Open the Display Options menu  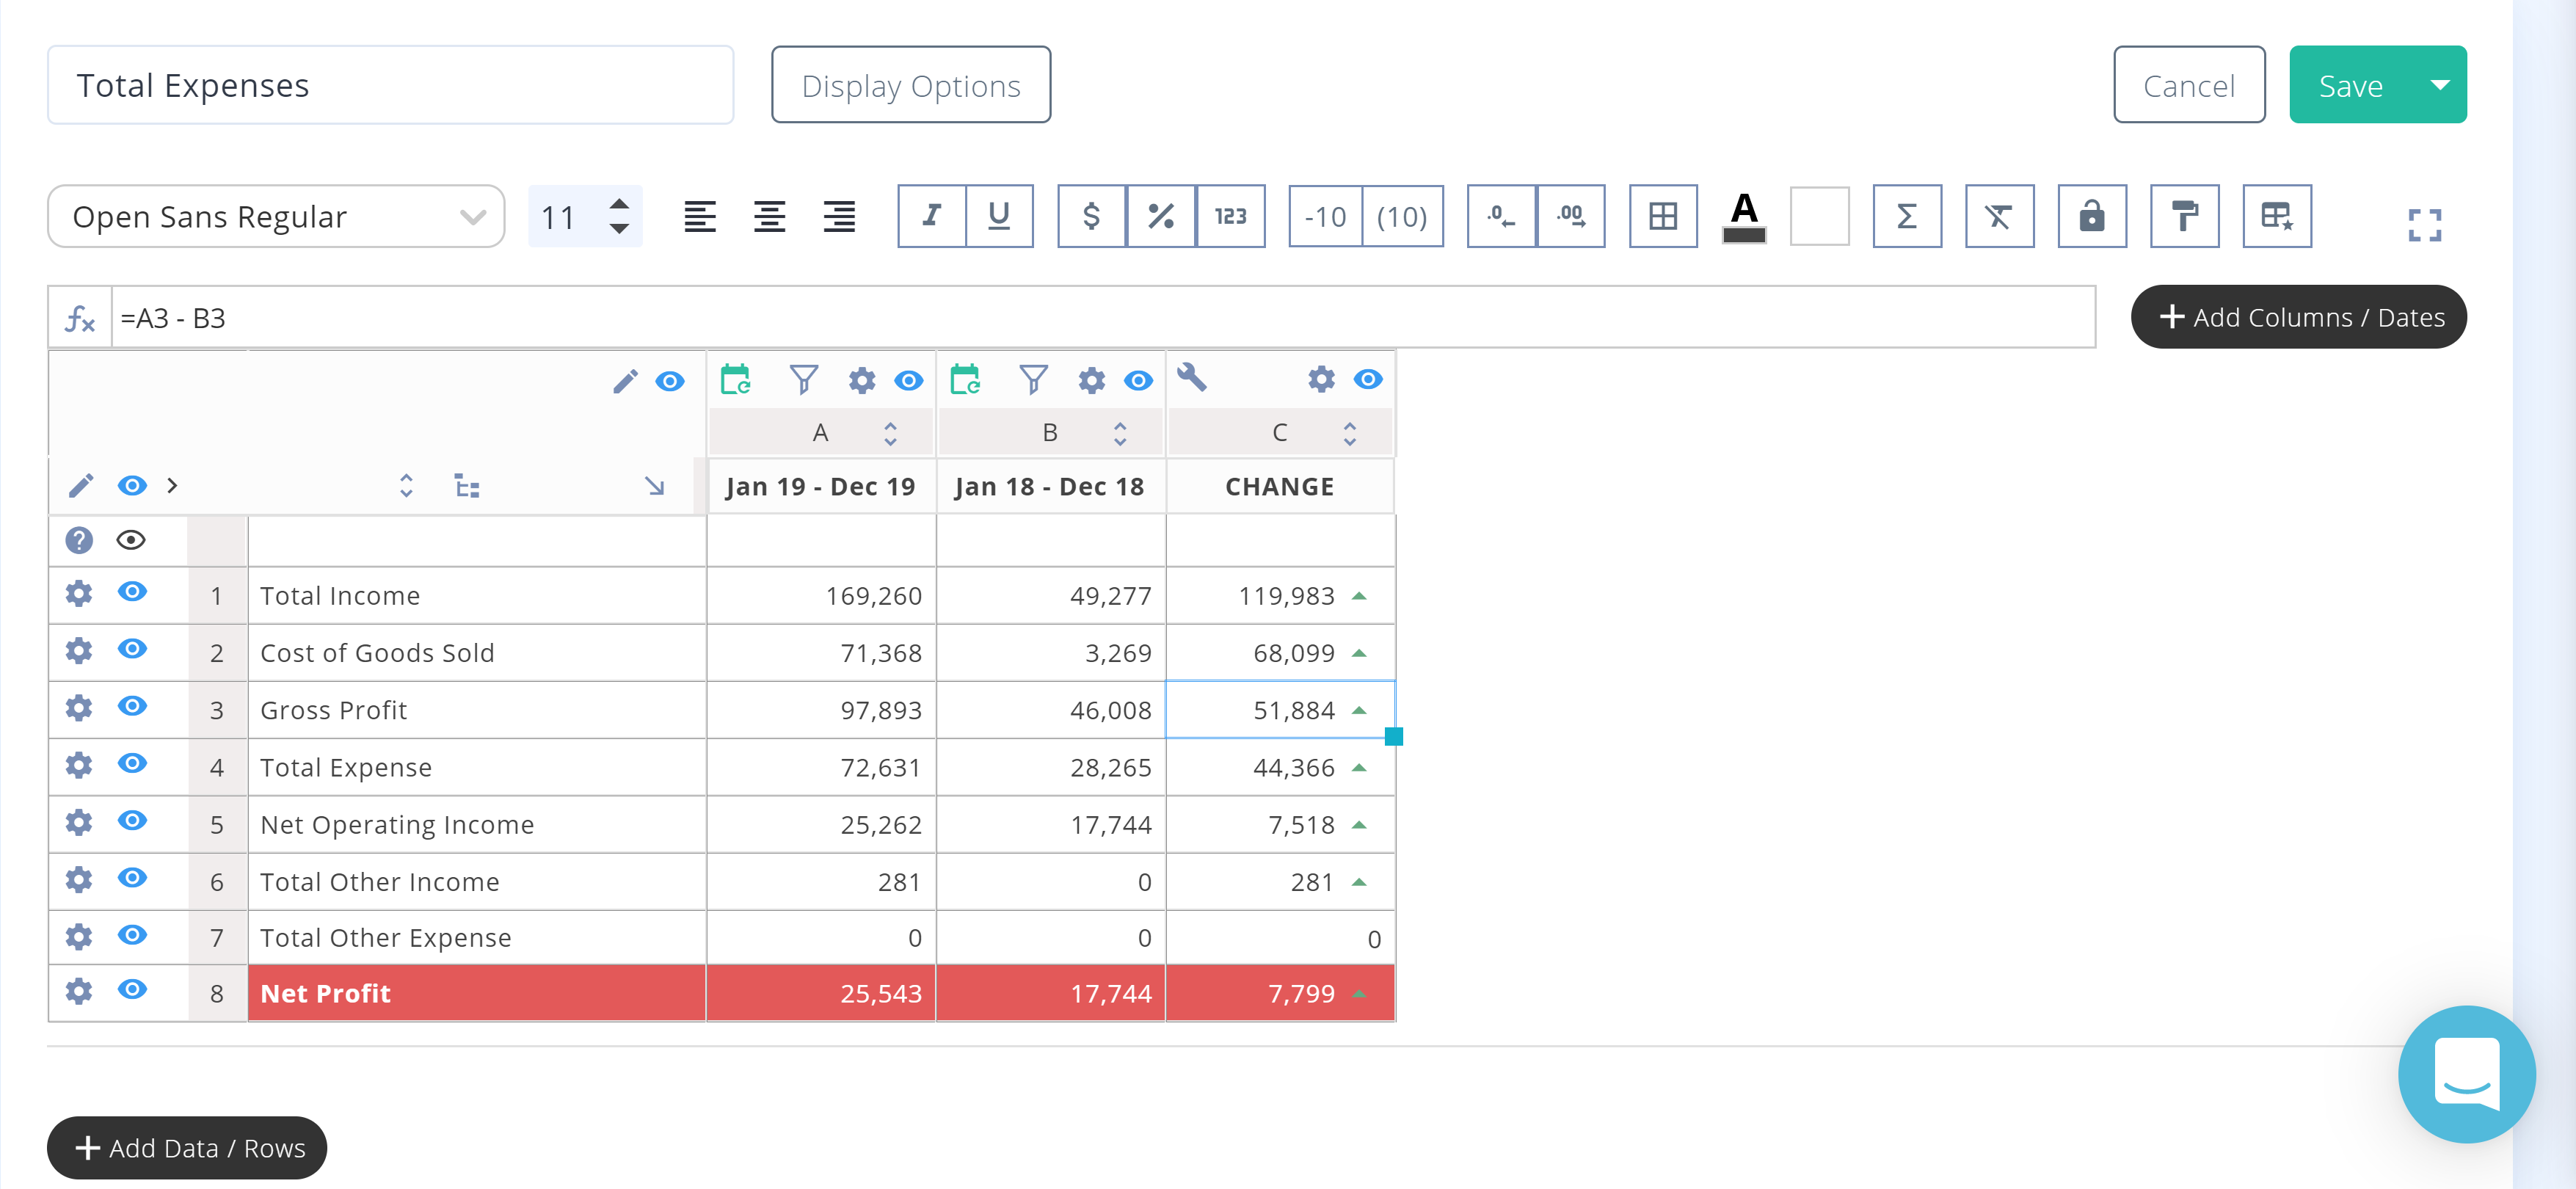910,85
